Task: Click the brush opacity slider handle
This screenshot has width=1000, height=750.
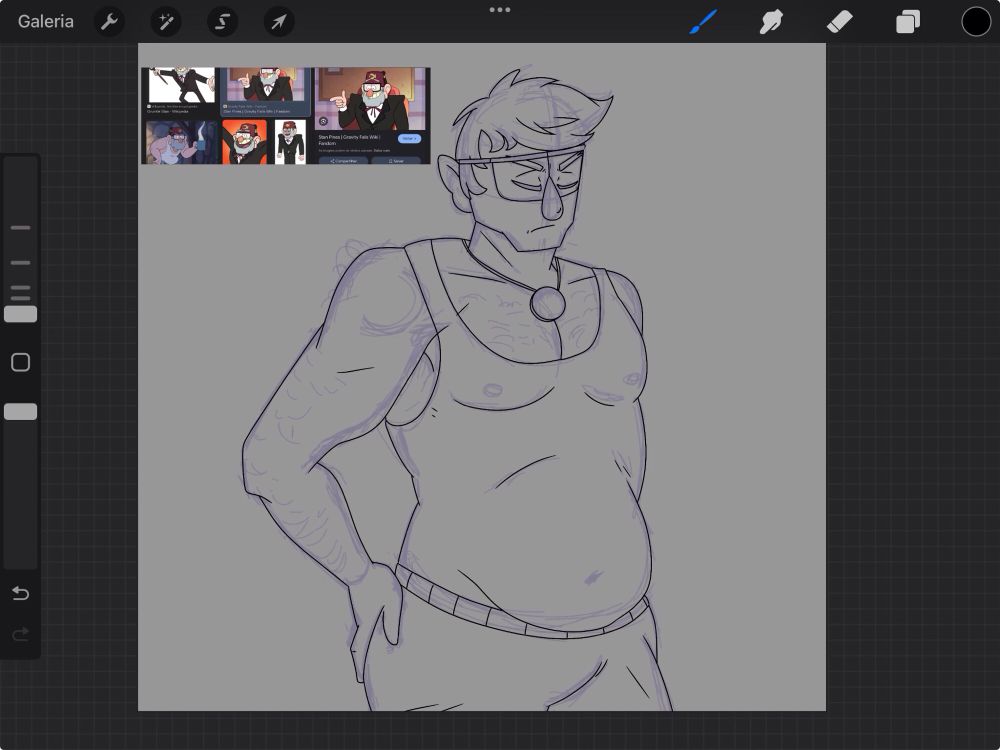Action: click(20, 411)
